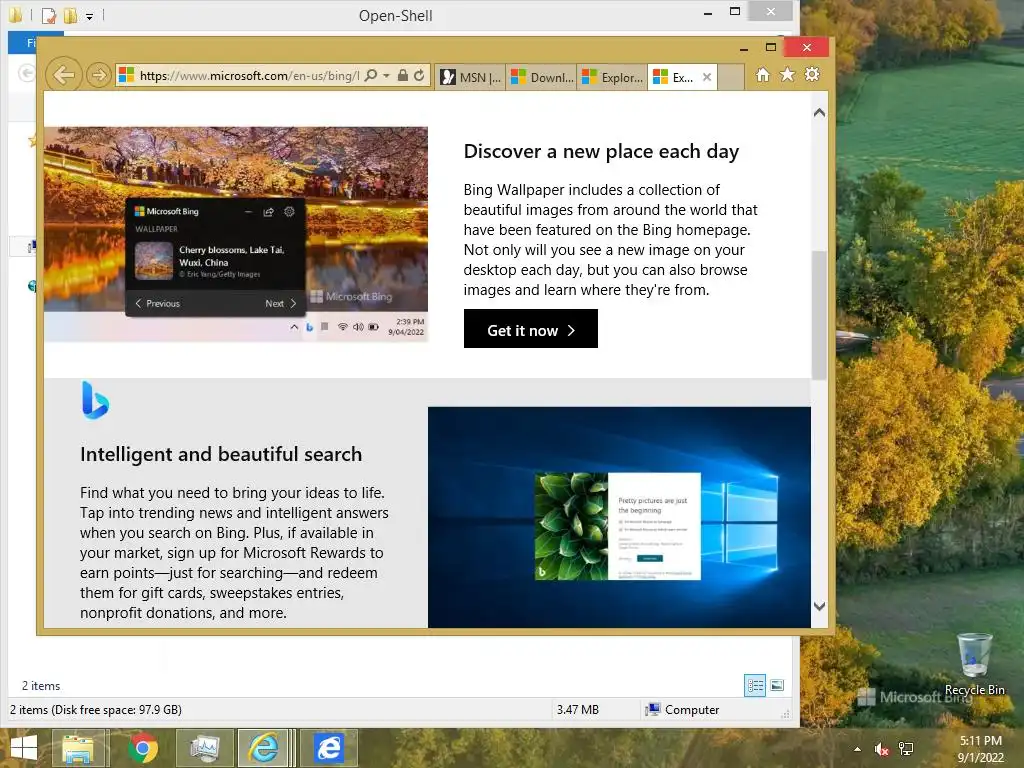Go back with Internet Explorer back arrow
The width and height of the screenshot is (1024, 768).
click(63, 75)
